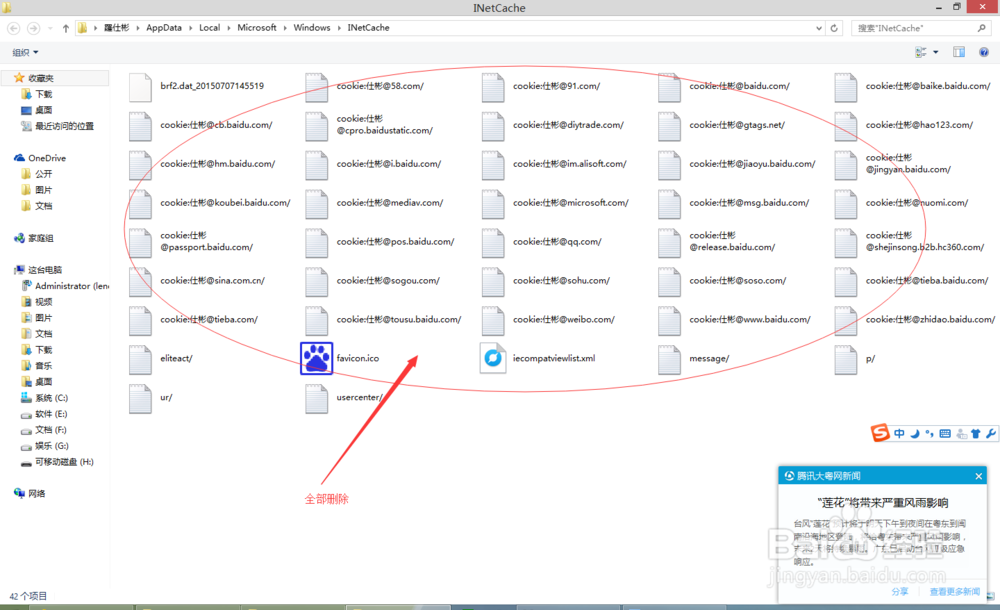Select the usercenter/ item
Screen dimensions: 1000x610
(x=344, y=398)
